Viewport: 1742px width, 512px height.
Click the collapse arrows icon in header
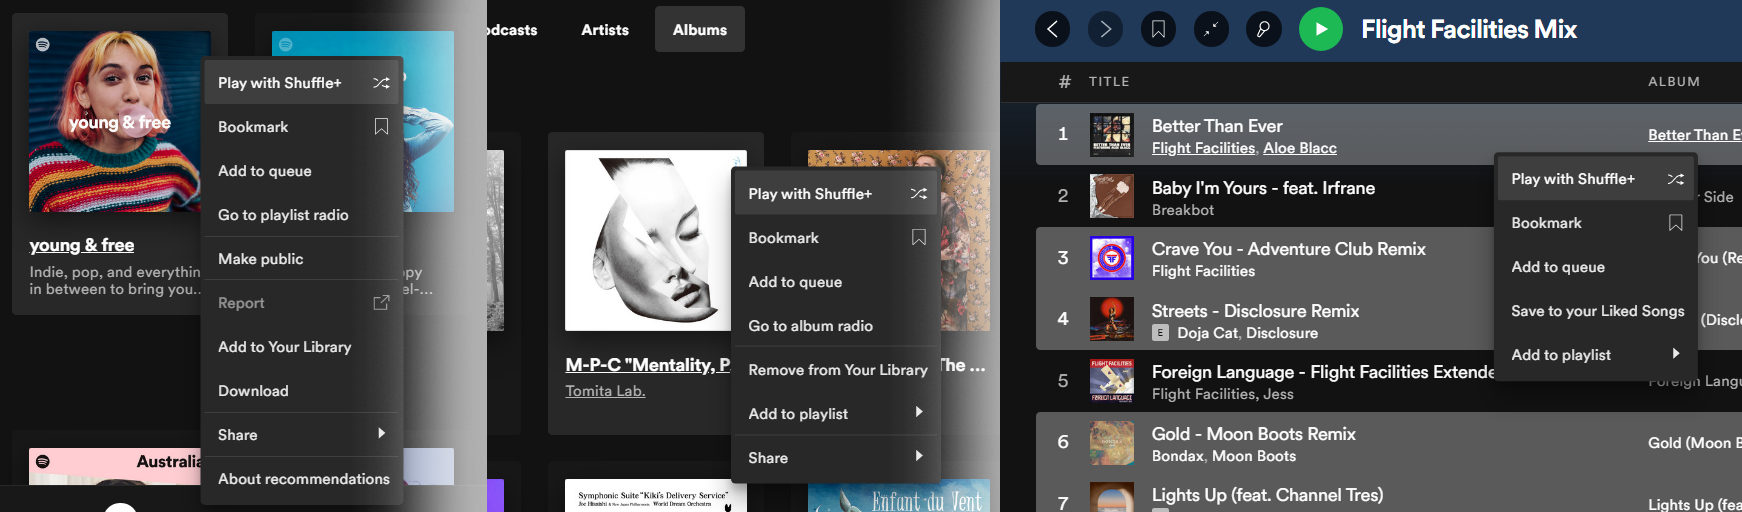click(x=1211, y=30)
